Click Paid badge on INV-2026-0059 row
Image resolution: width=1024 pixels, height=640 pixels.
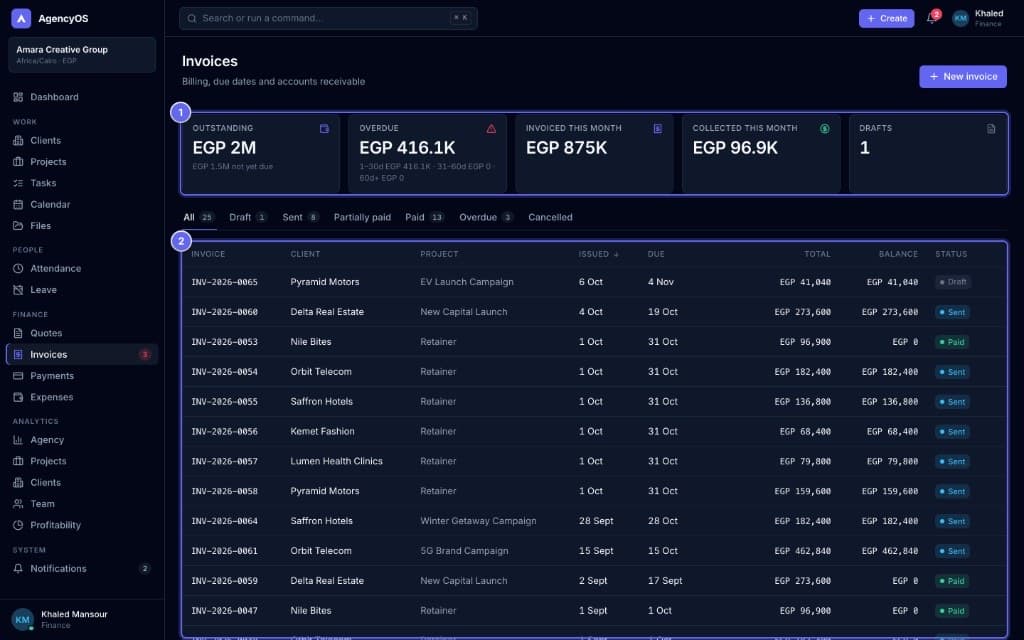(x=952, y=581)
